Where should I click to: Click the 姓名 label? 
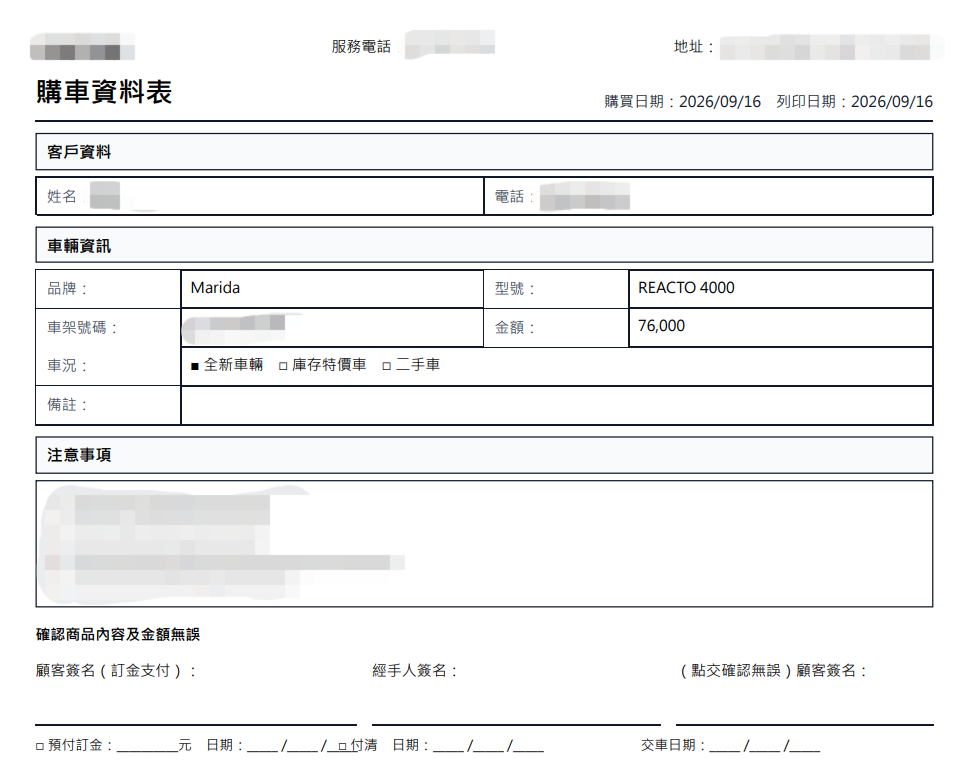tap(62, 196)
